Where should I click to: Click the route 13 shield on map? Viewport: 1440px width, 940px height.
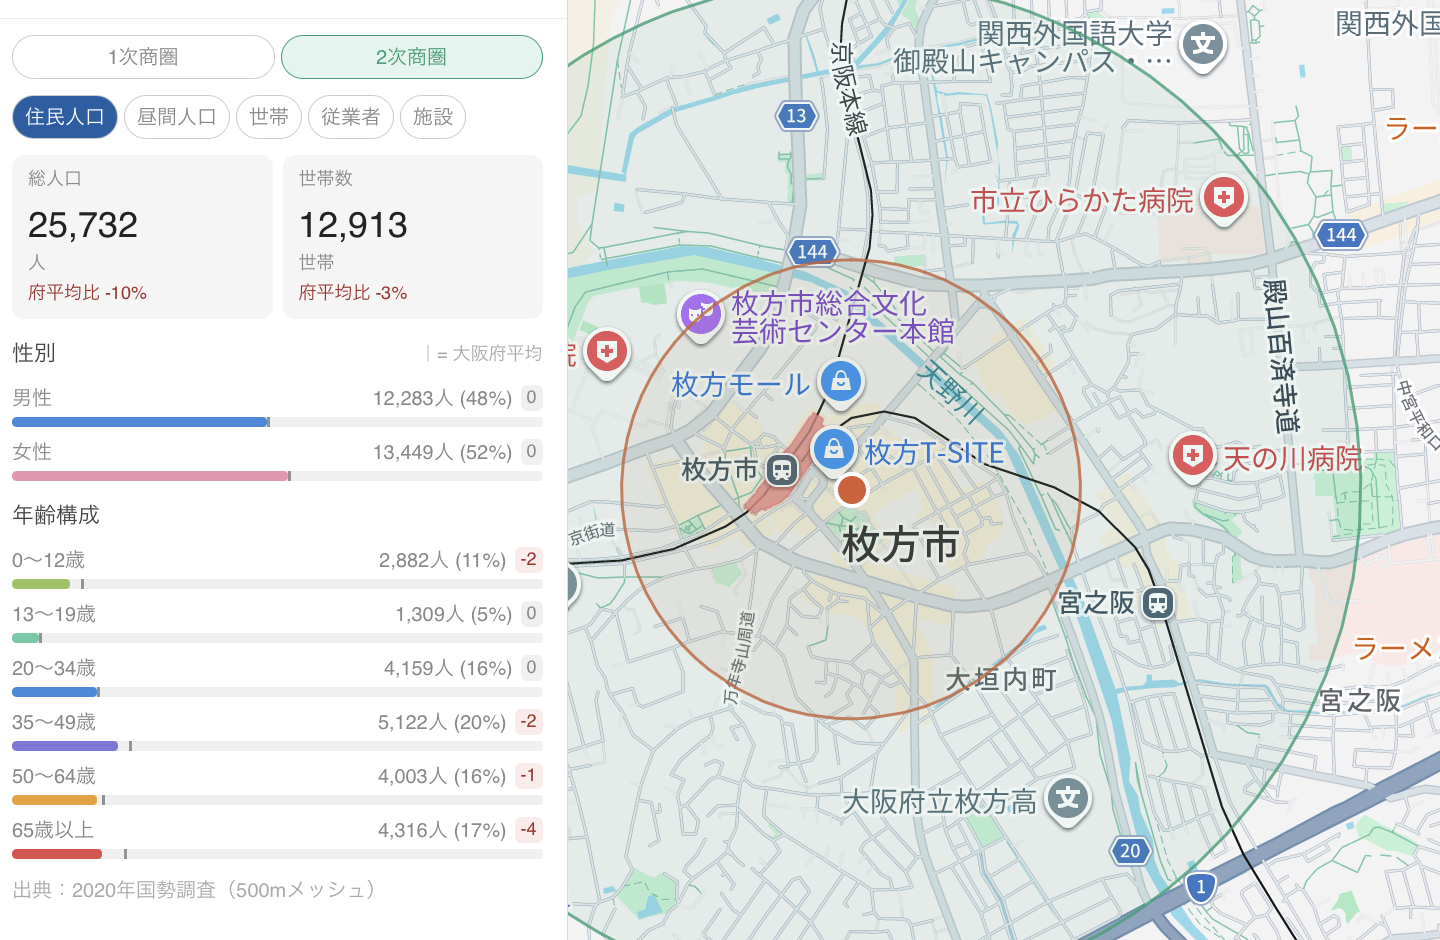point(796,116)
